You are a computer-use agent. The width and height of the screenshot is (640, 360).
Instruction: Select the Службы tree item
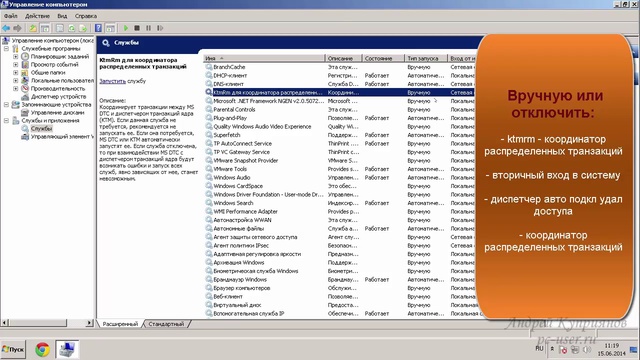41,129
